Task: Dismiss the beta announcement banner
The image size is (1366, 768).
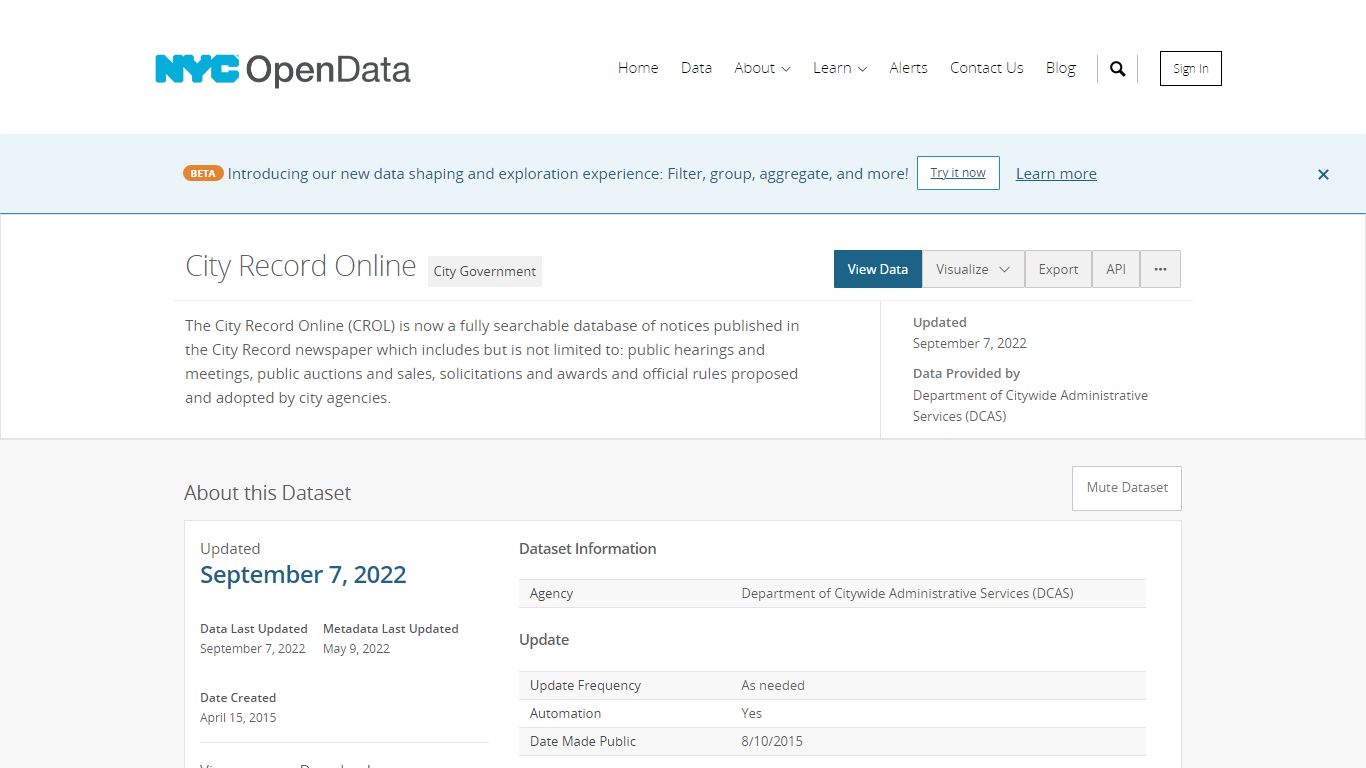Action: (x=1323, y=174)
